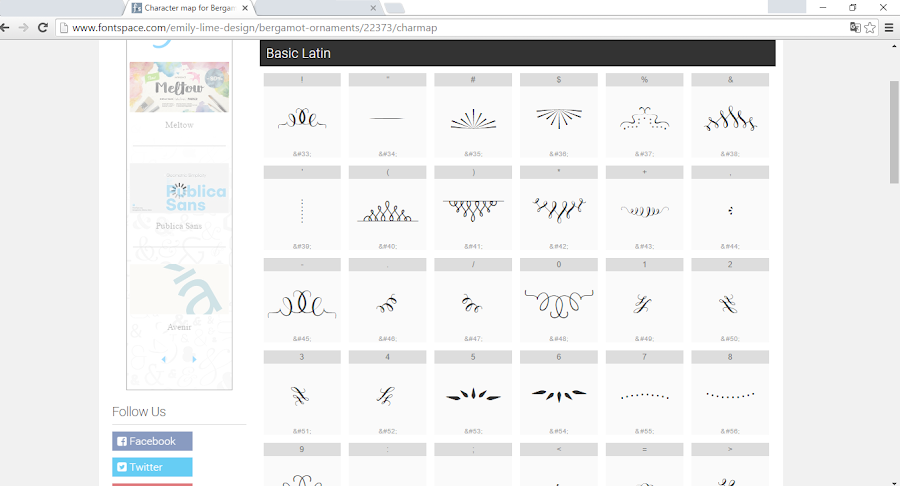Select the &#37; dotted swirl glyph

(644, 119)
